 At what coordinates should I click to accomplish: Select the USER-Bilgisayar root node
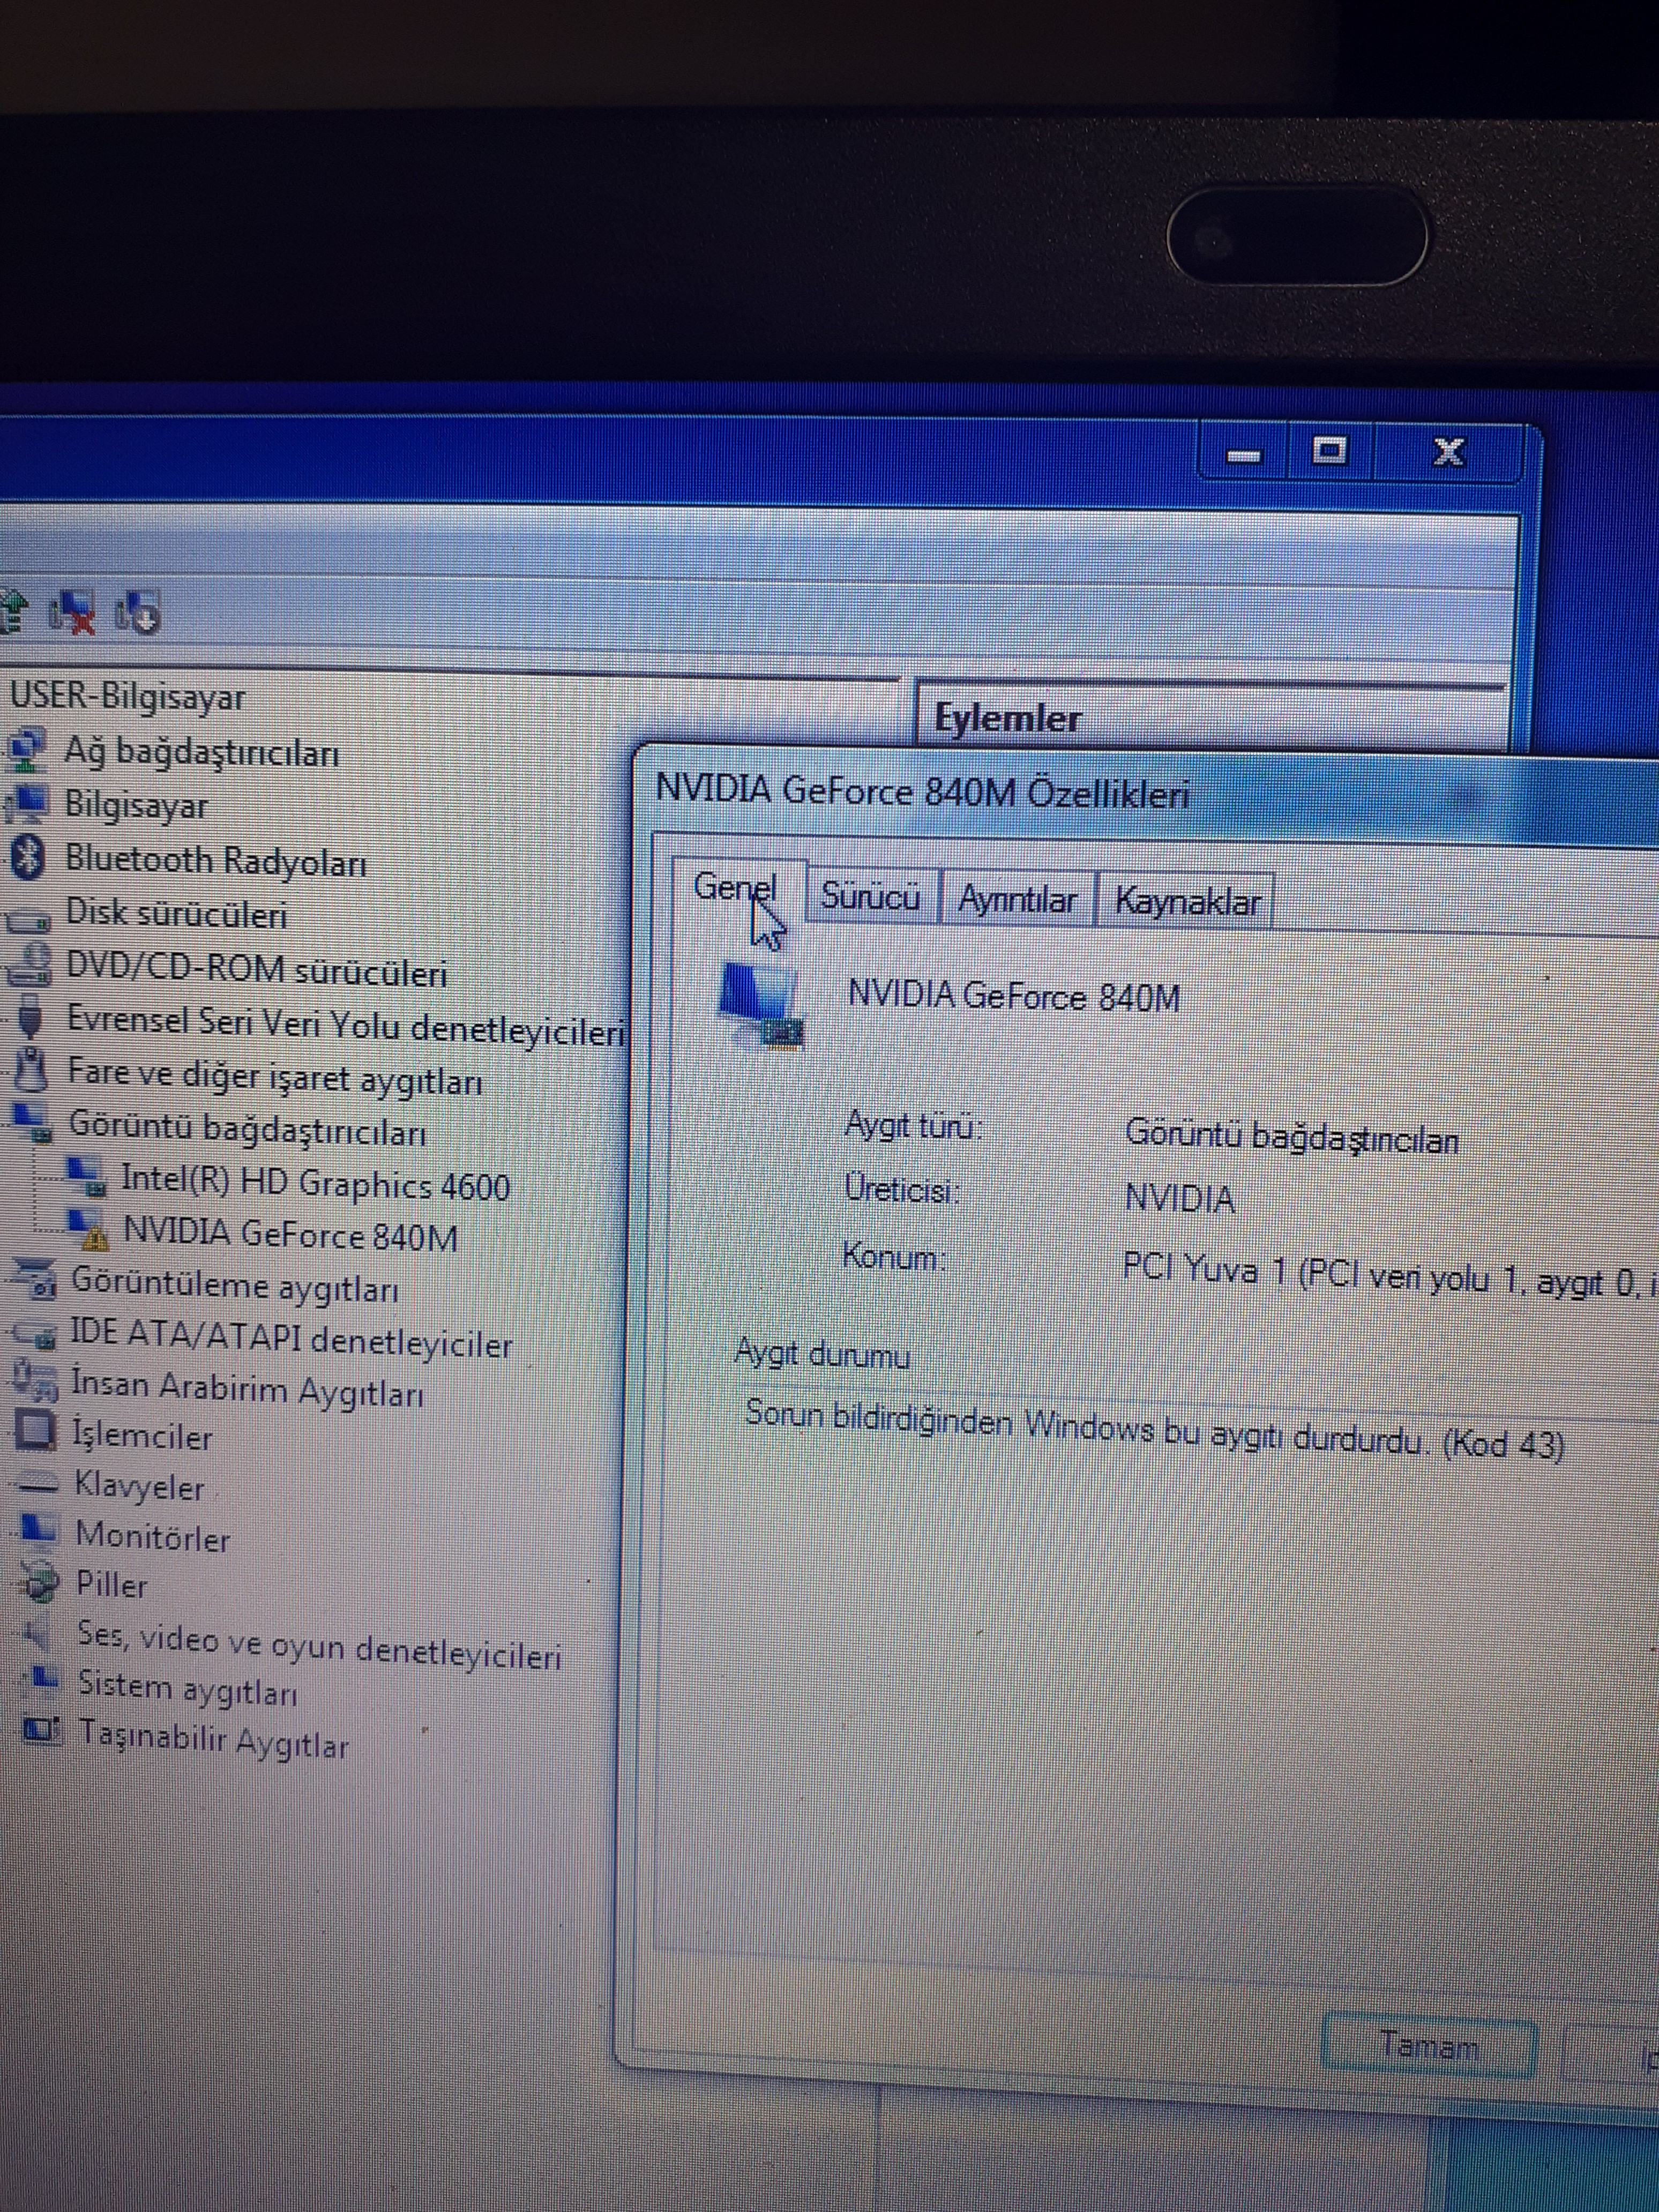127,696
